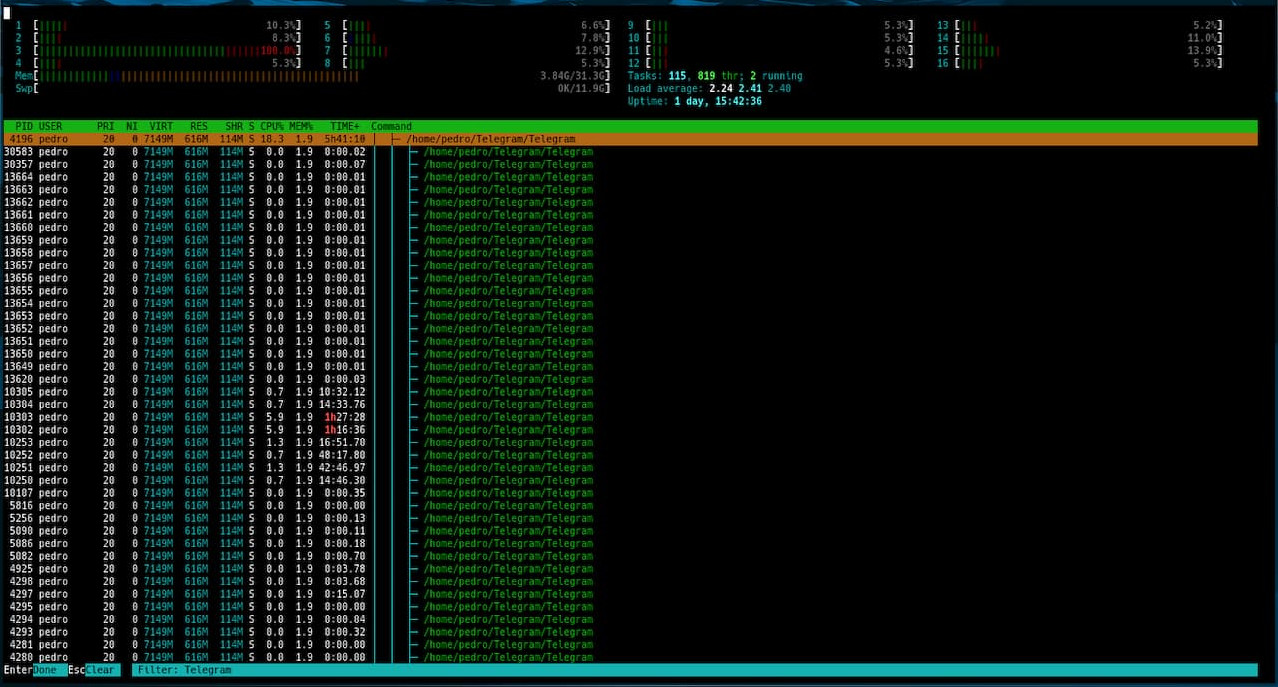Image resolution: width=1278 pixels, height=687 pixels.
Task: Select process row with PID 5256
Action: click(630, 518)
